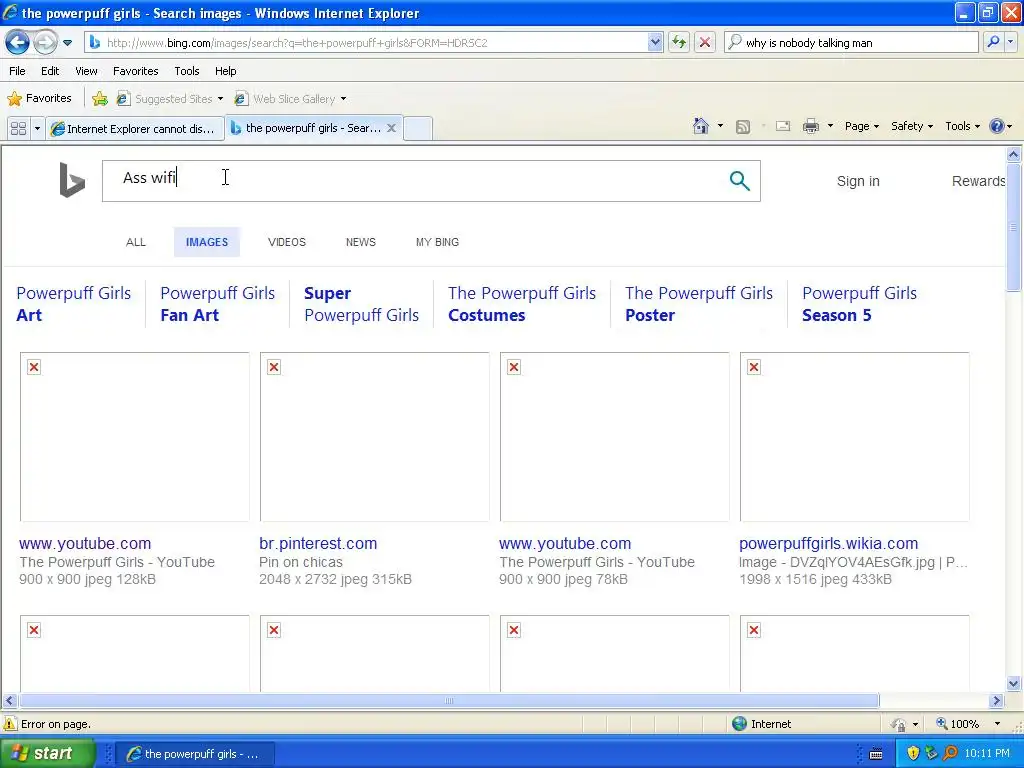This screenshot has height=768, width=1024.
Task: Open the Safety command bar menu
Action: [x=912, y=127]
